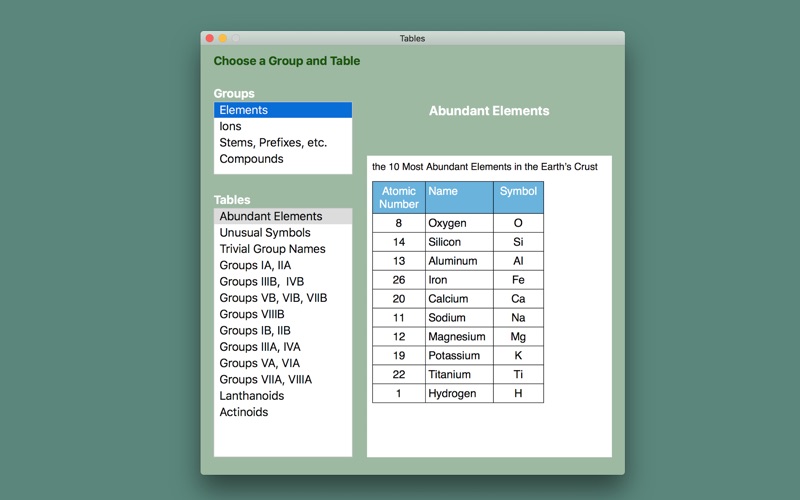The image size is (800, 500).
Task: Open the Lanthanoids table
Action: [x=283, y=395]
